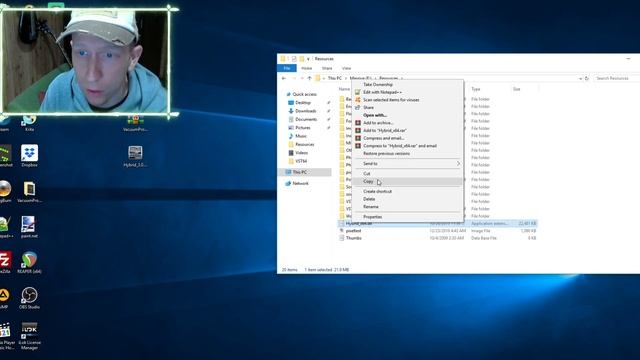
Task: Select Take Ownership from the context menu
Action: coord(408,84)
